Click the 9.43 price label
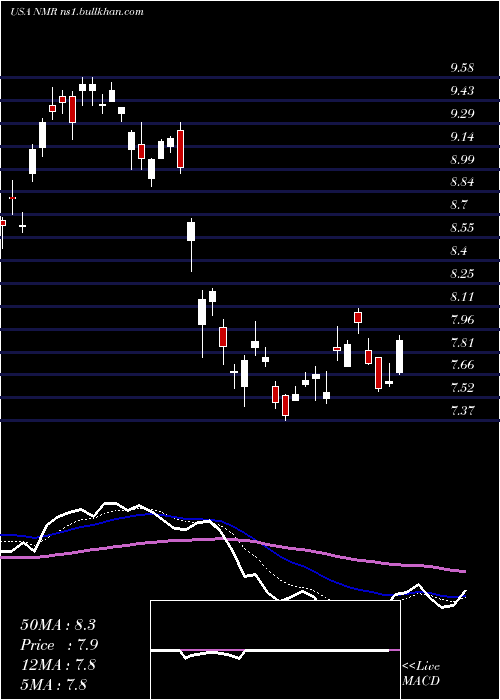The height and width of the screenshot is (700, 500). [462, 91]
